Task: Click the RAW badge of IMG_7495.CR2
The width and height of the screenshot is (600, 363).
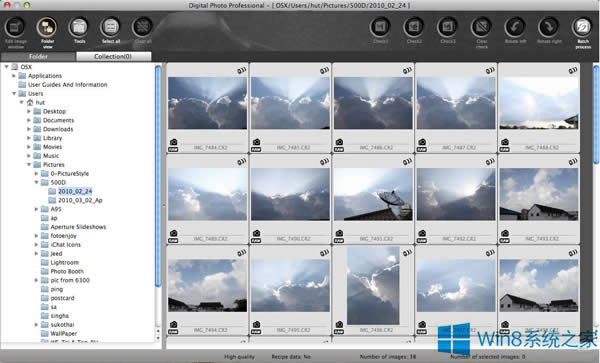Action: click(256, 332)
